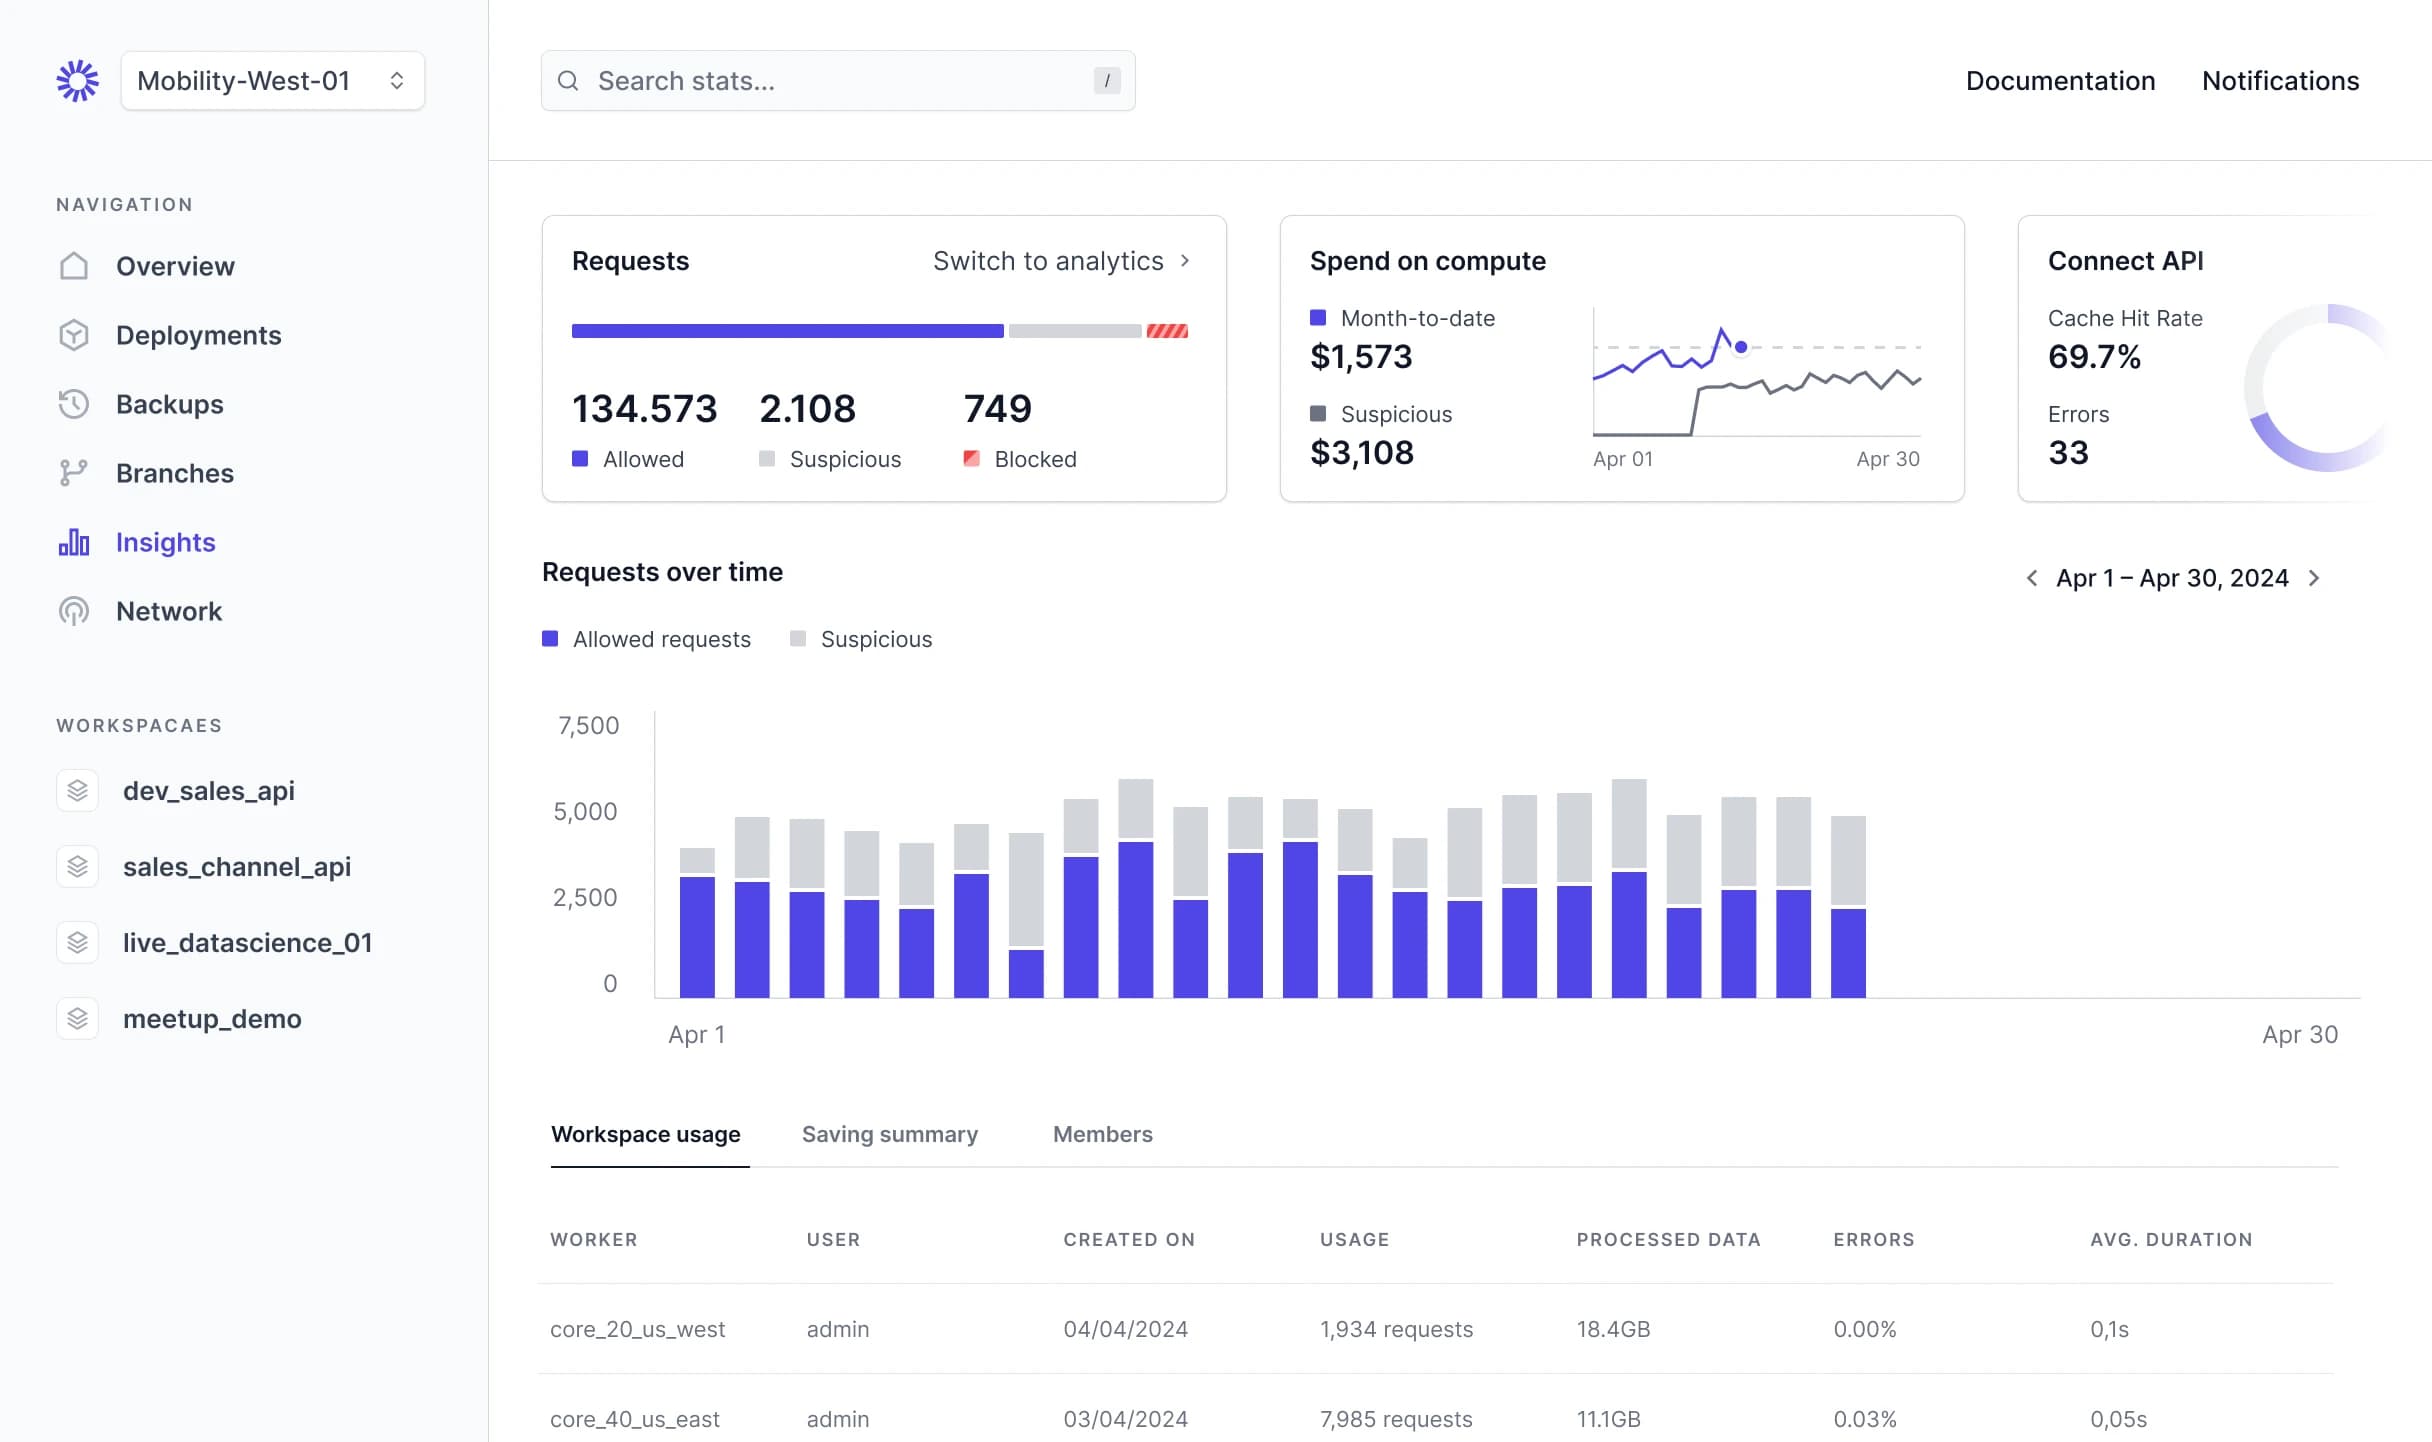
Task: Go to previous month with left chevron
Action: click(2032, 578)
